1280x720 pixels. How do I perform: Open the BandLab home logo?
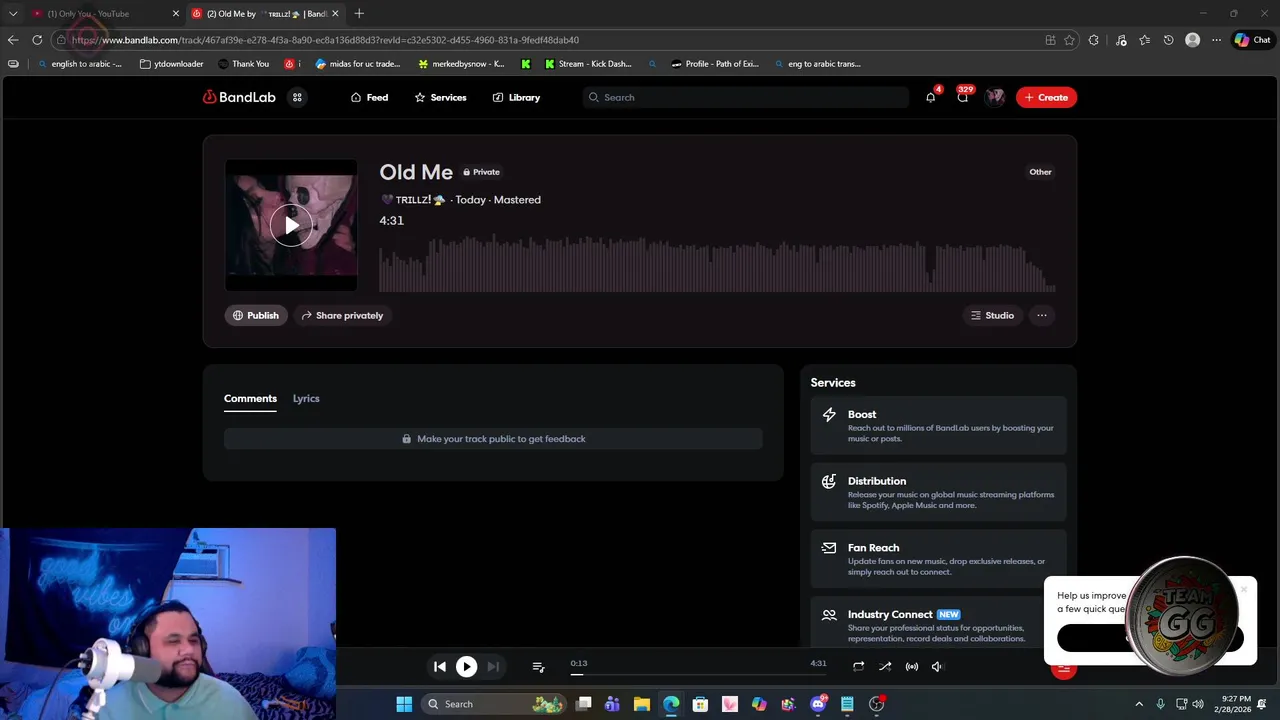pyautogui.click(x=239, y=97)
